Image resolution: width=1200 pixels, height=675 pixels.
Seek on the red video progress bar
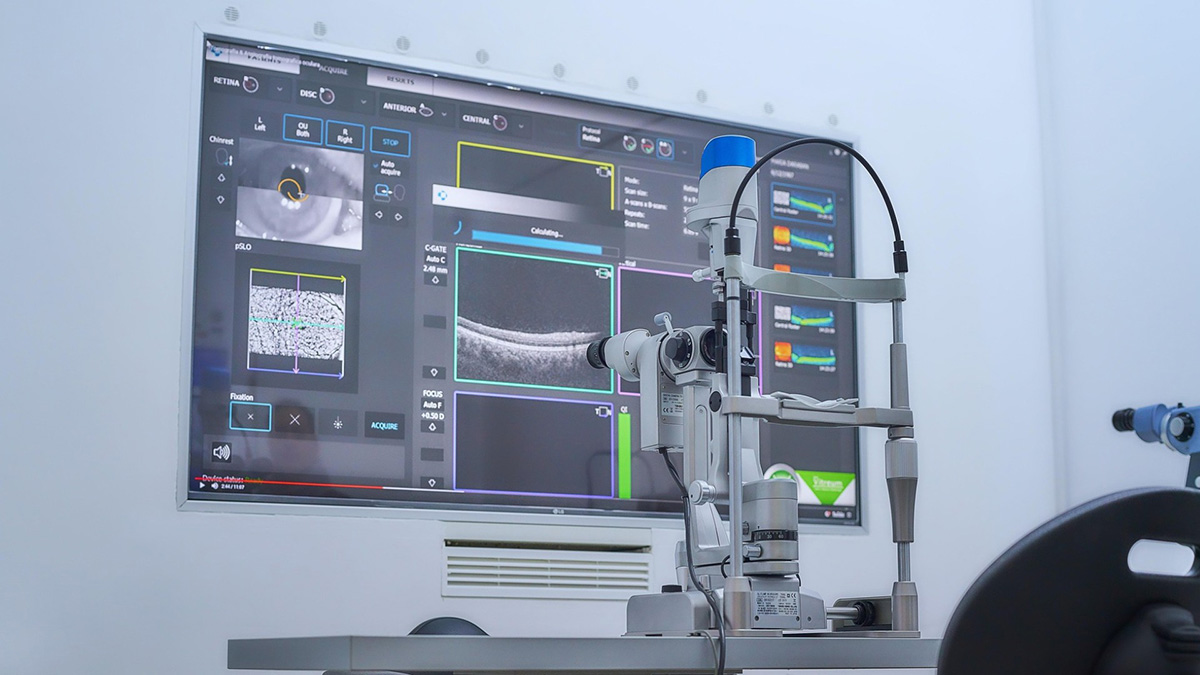300,484
